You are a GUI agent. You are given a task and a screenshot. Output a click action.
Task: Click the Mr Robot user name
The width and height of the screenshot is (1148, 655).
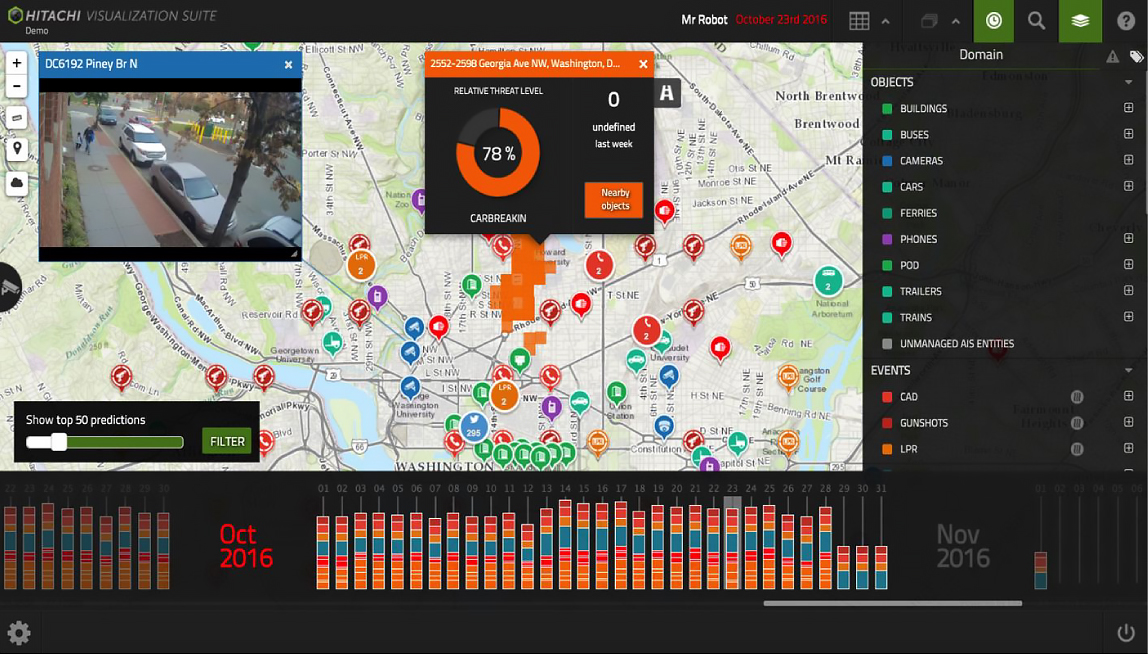tap(704, 20)
